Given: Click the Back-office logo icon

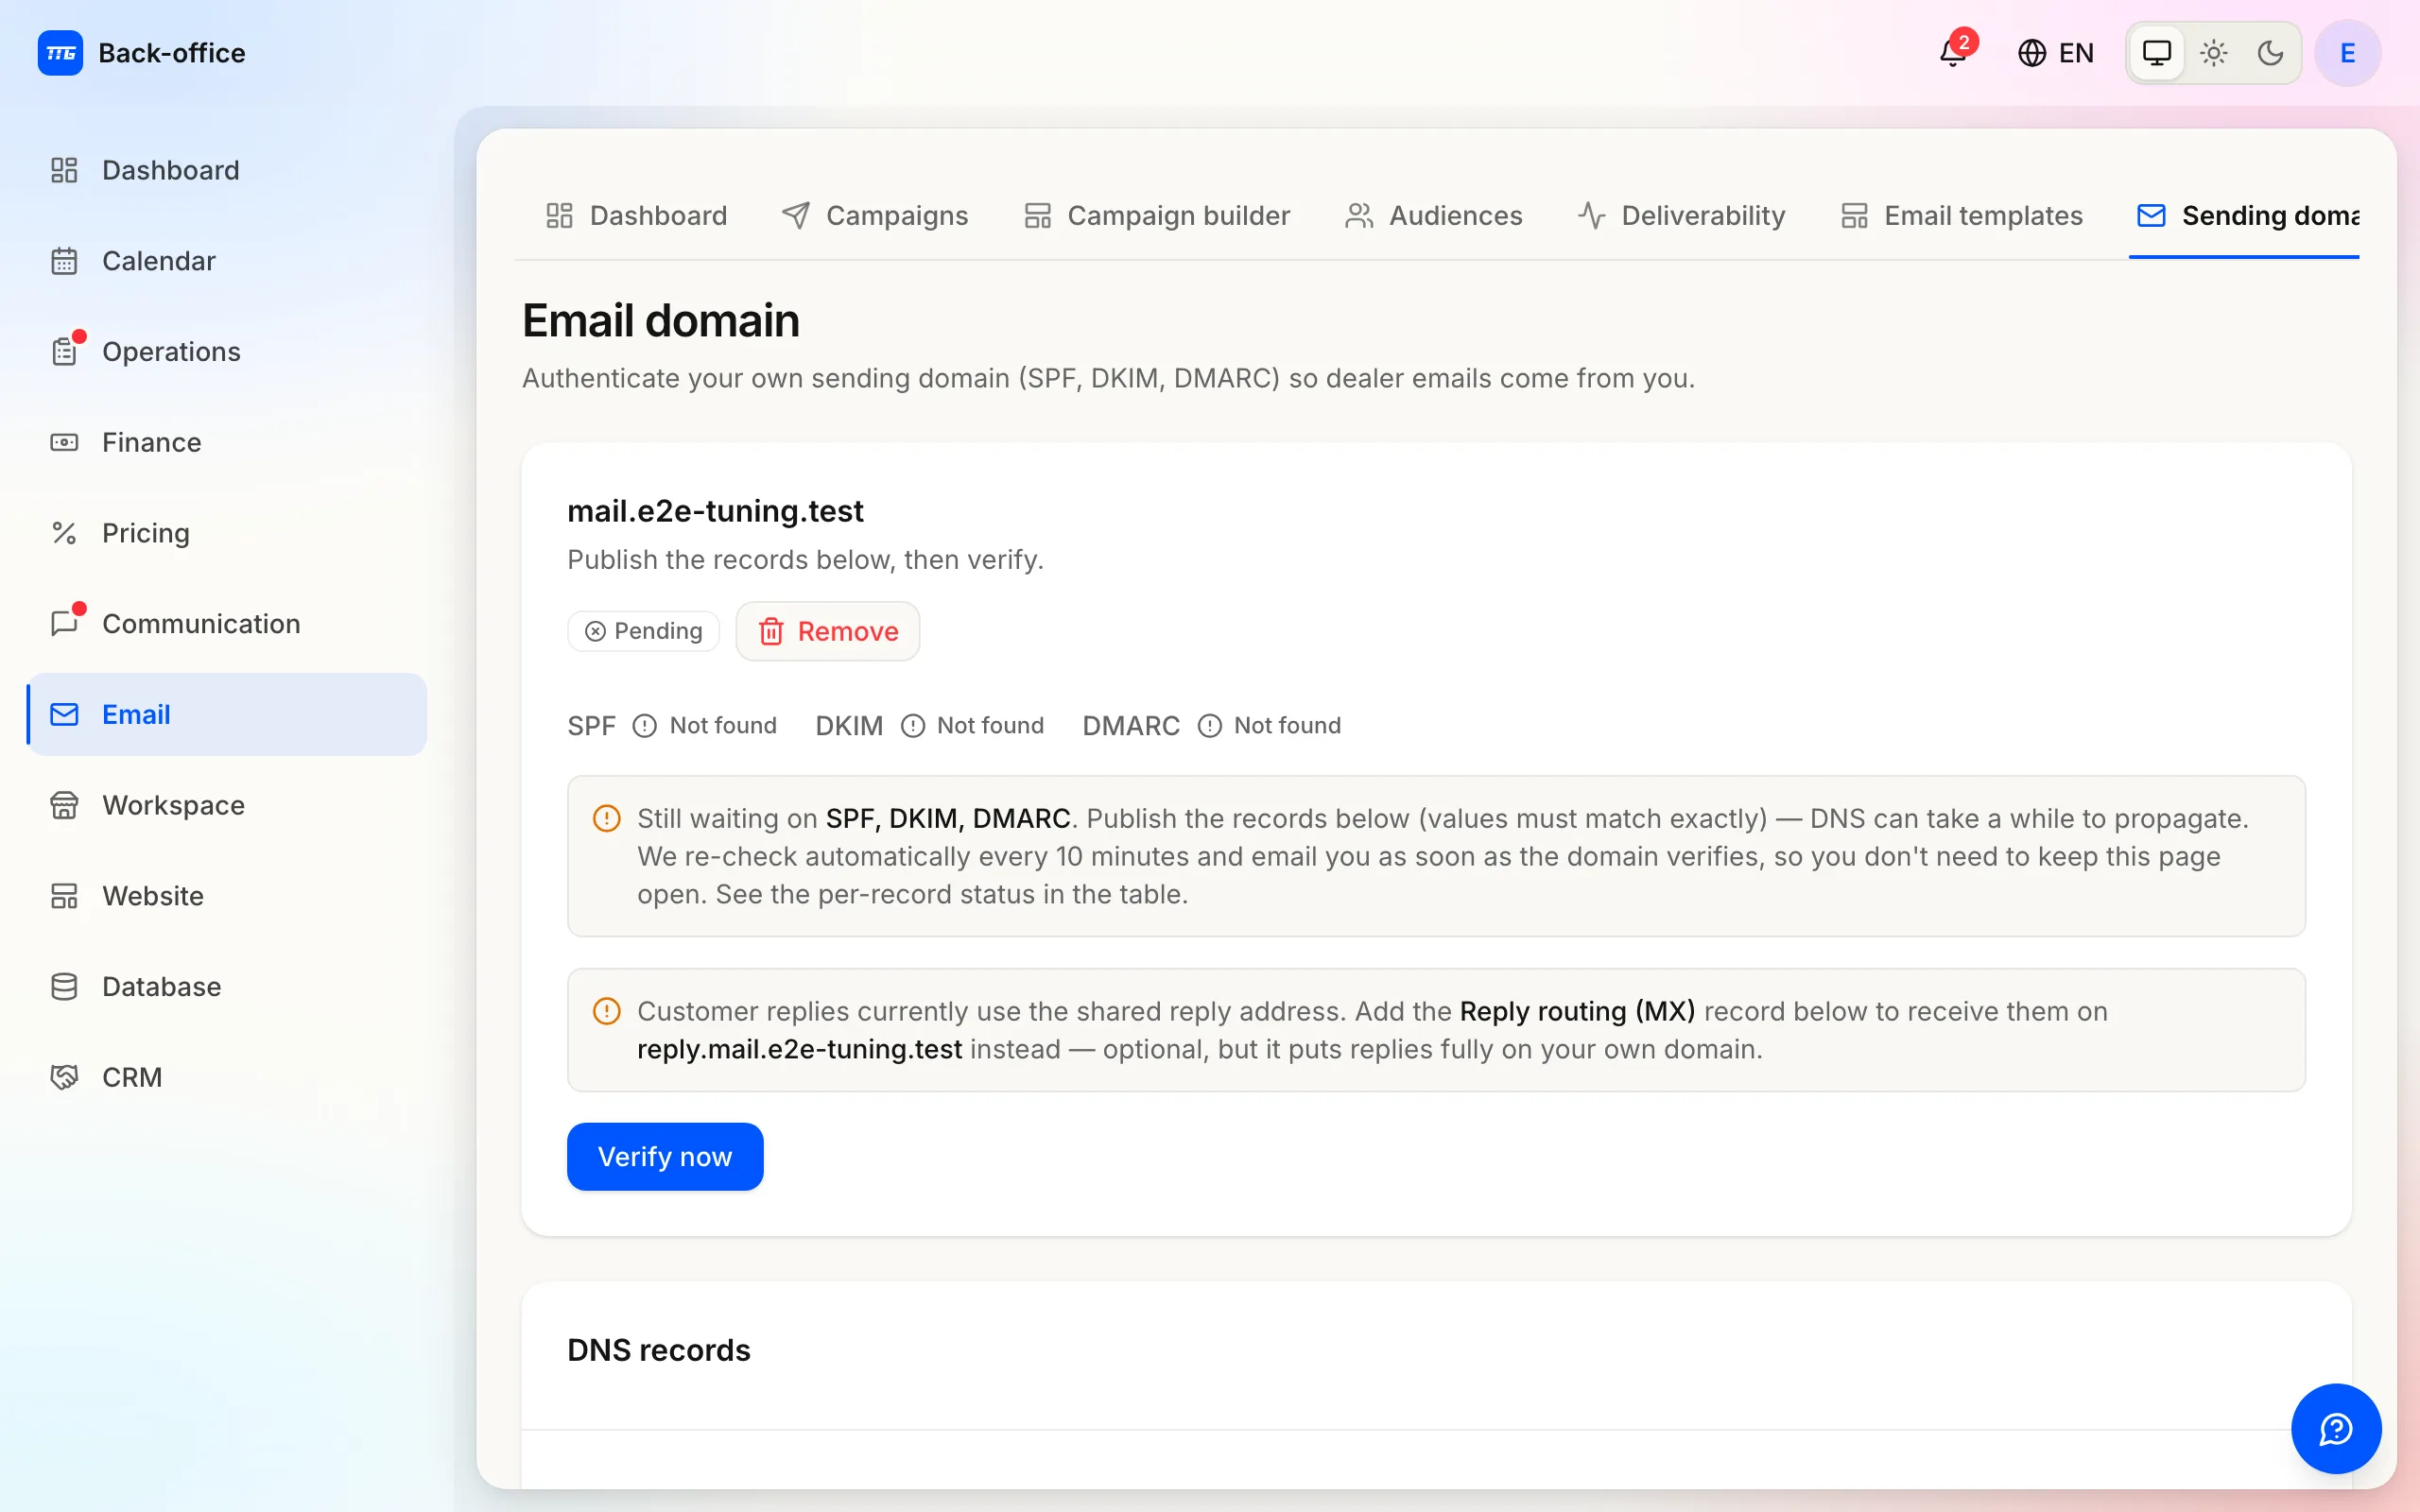Looking at the screenshot, I should point(60,53).
